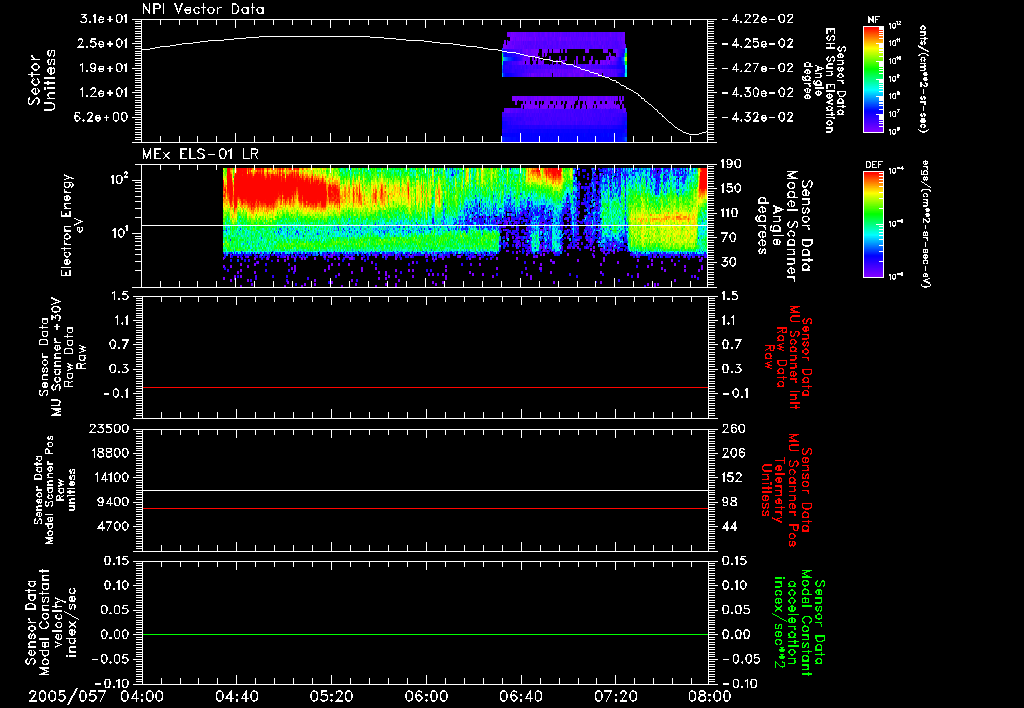Click the lower blue NPI sector data block
The image size is (1024, 708).
point(564,119)
